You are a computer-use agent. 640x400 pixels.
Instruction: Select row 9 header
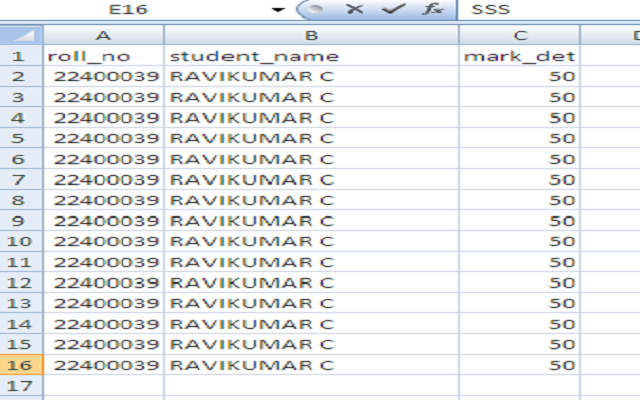tap(21, 221)
